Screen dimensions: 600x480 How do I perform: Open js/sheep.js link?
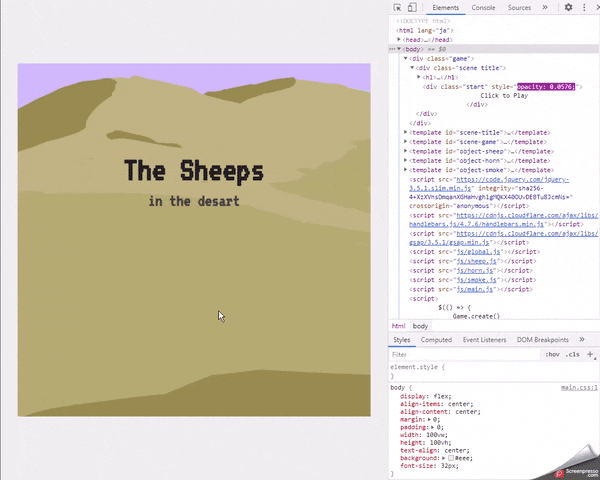coord(476,261)
